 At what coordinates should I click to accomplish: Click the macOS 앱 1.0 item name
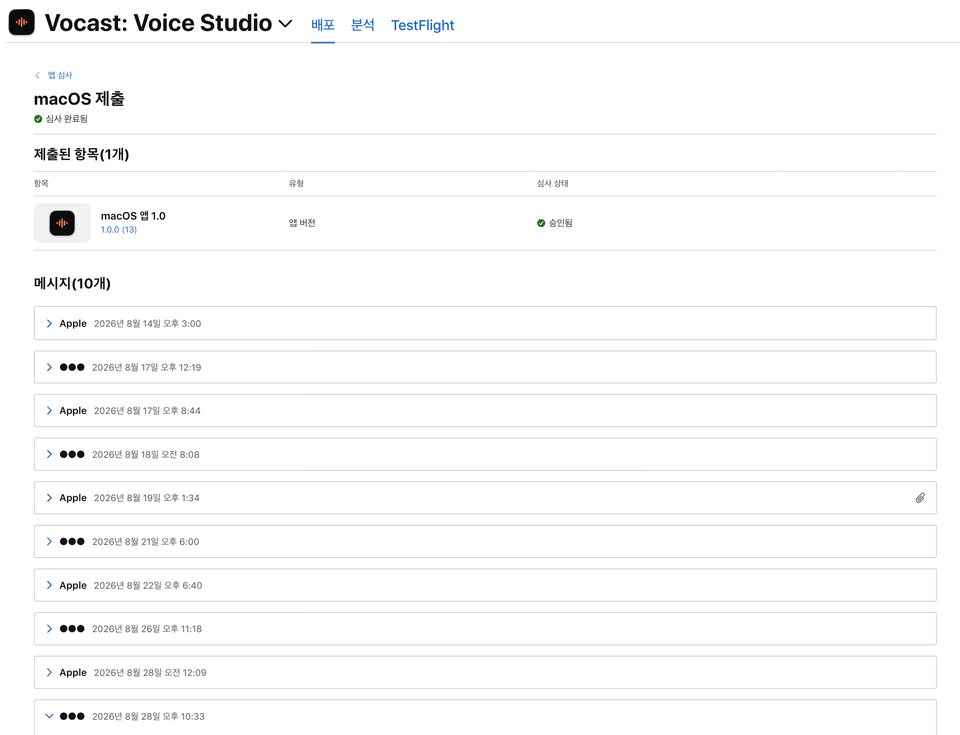[133, 216]
